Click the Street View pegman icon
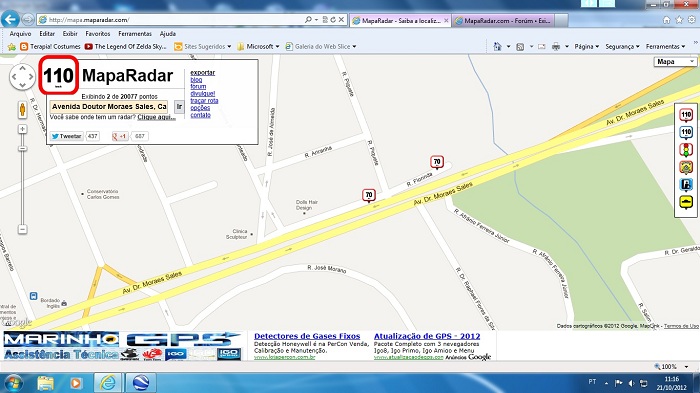Screen dimensions: 700x393 coord(22,109)
